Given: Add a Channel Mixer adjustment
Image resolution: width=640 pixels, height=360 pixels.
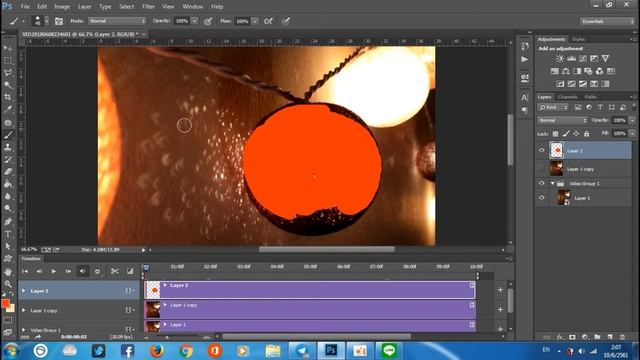Looking at the screenshot, I should pos(599,71).
